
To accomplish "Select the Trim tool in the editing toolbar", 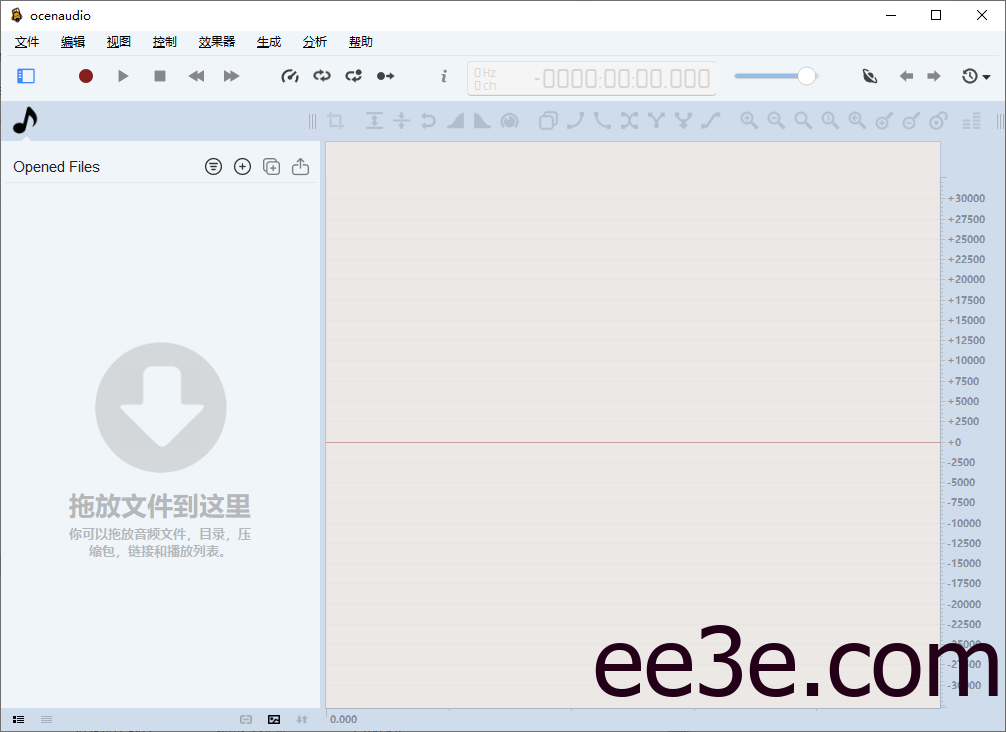I will (335, 120).
